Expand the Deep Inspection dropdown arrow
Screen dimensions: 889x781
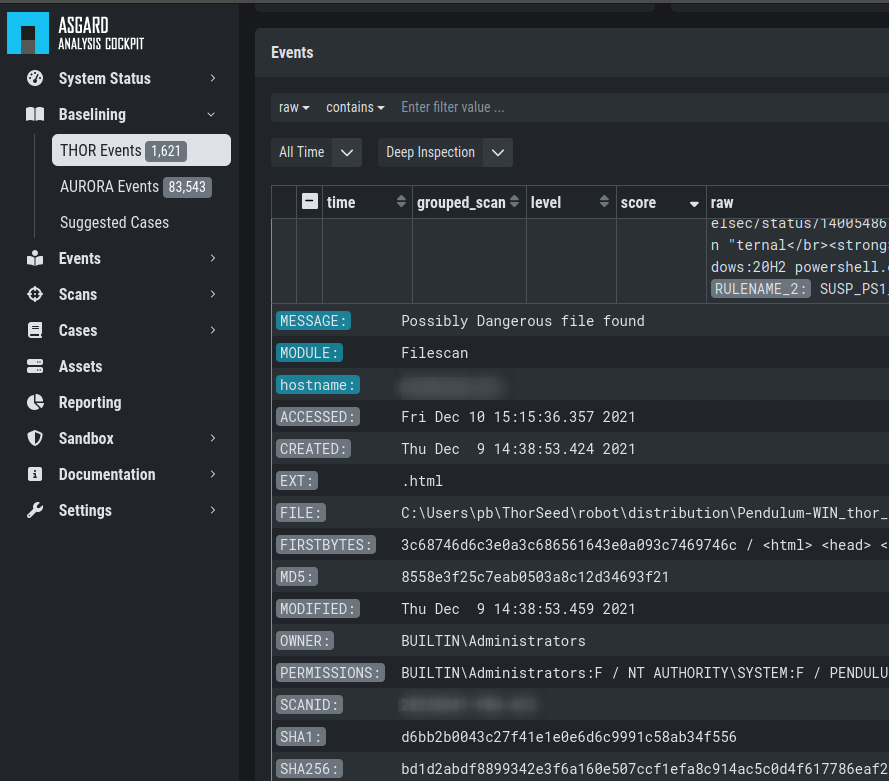498,152
